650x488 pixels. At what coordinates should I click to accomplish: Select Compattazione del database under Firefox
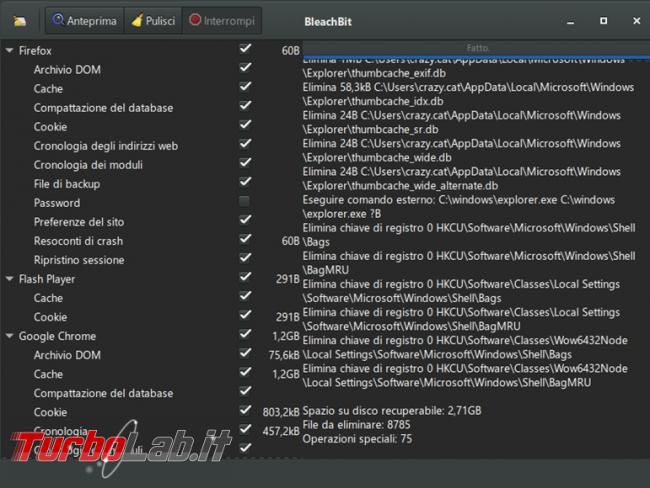[103, 108]
